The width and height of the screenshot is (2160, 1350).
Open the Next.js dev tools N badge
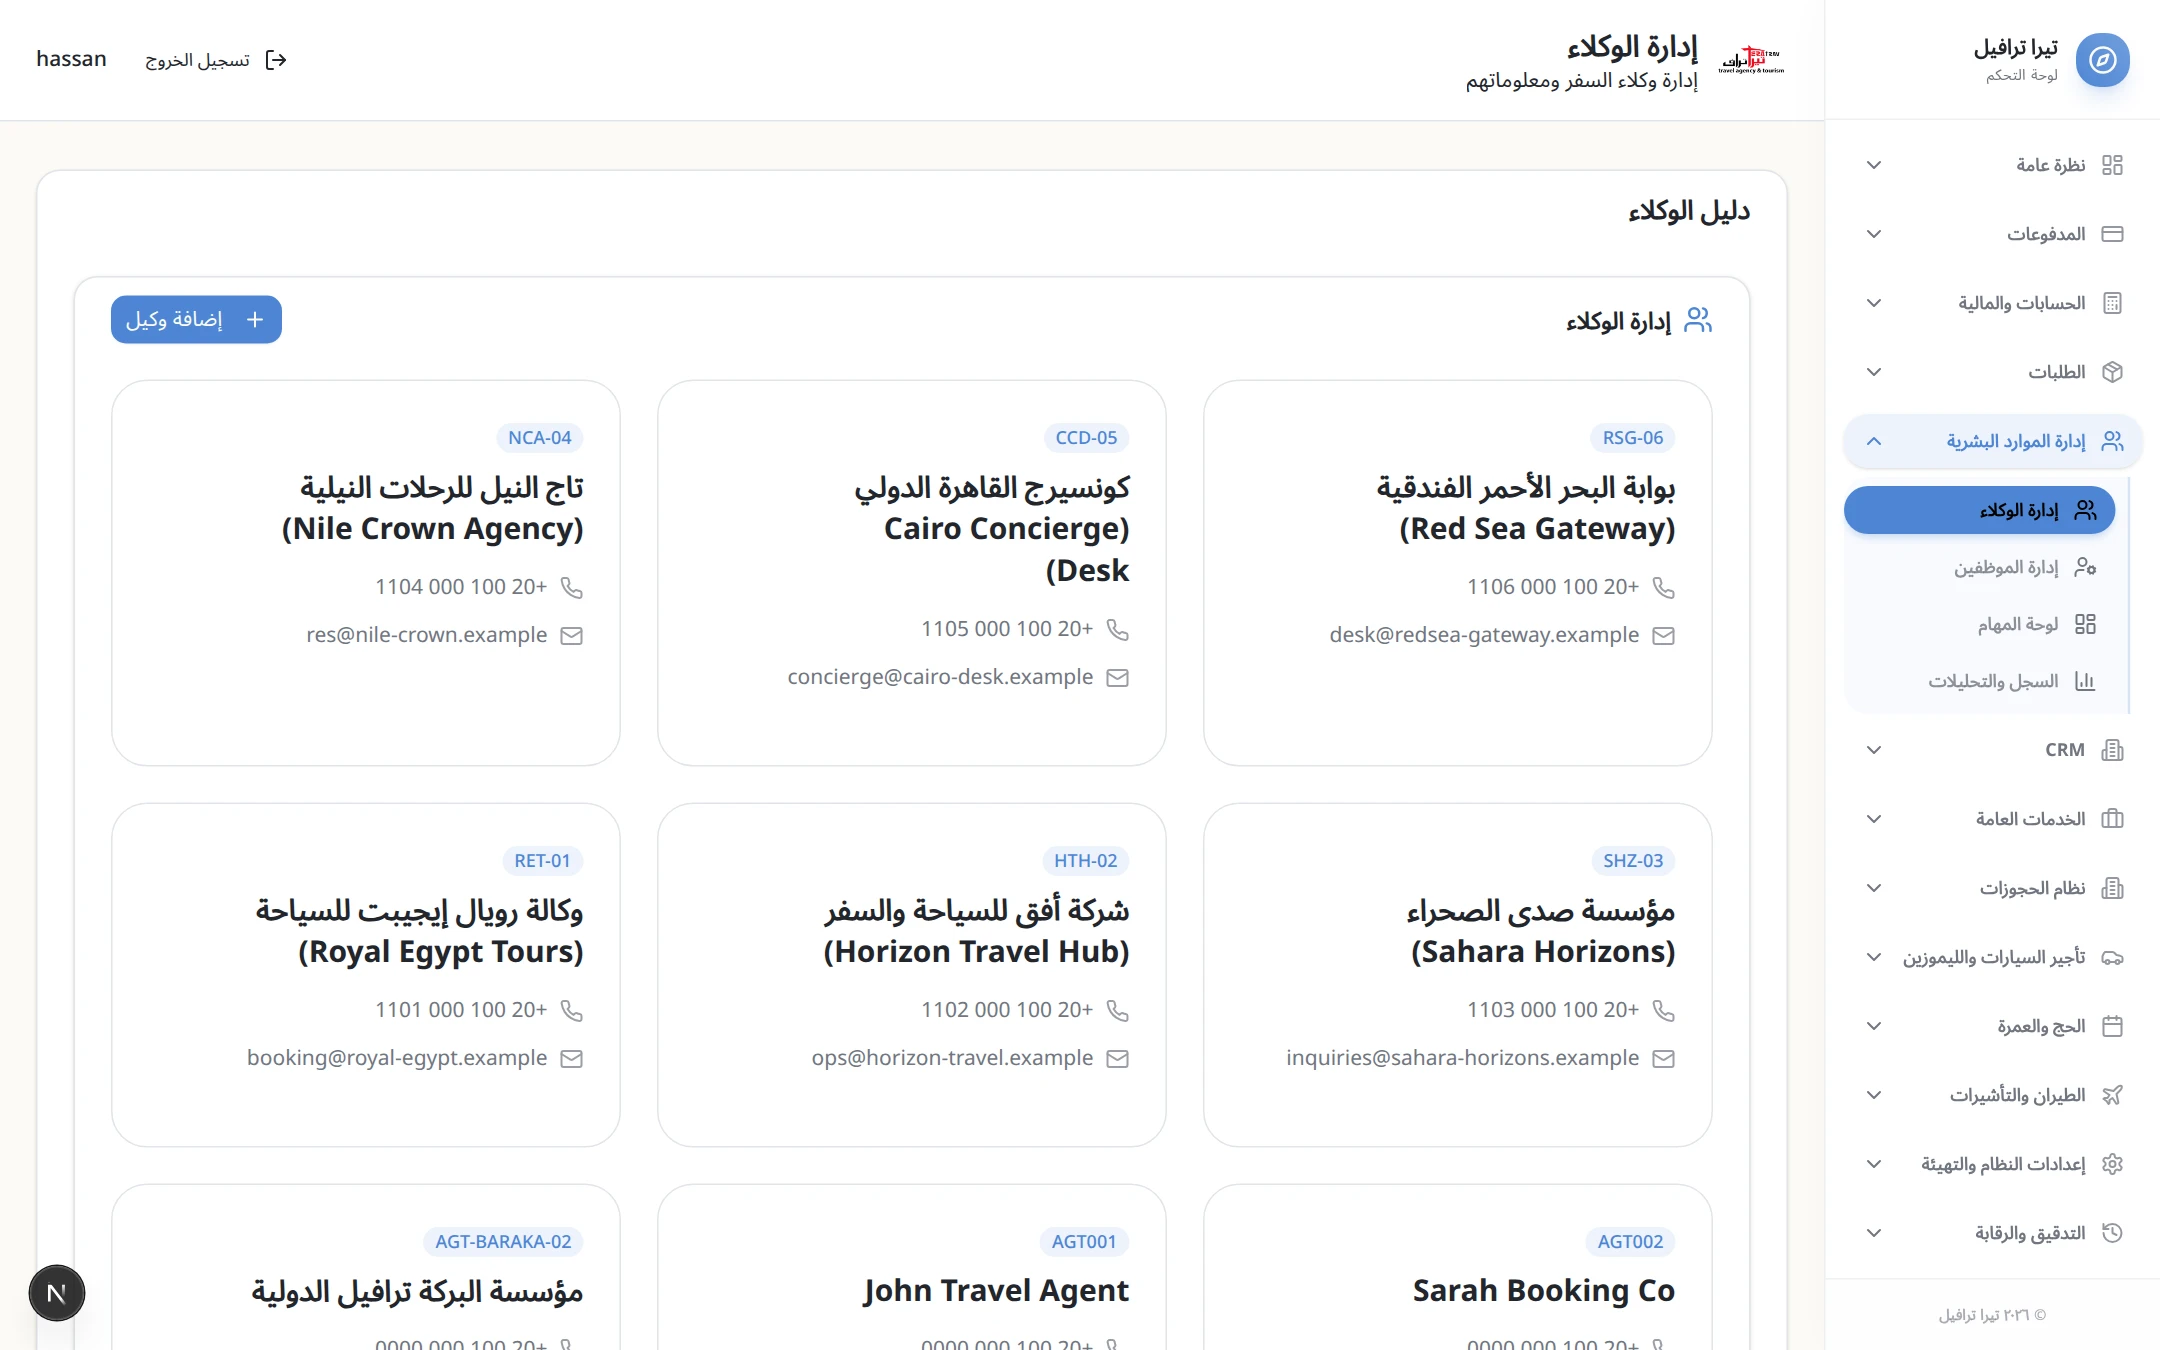(x=57, y=1293)
